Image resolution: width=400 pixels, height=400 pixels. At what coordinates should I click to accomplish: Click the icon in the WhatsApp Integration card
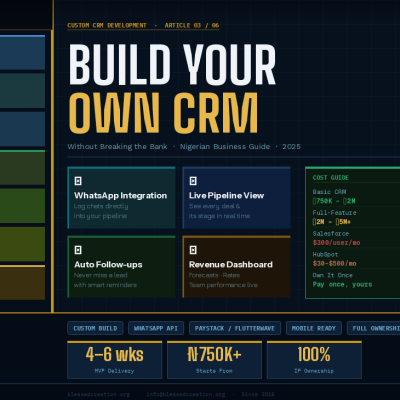[78, 181]
